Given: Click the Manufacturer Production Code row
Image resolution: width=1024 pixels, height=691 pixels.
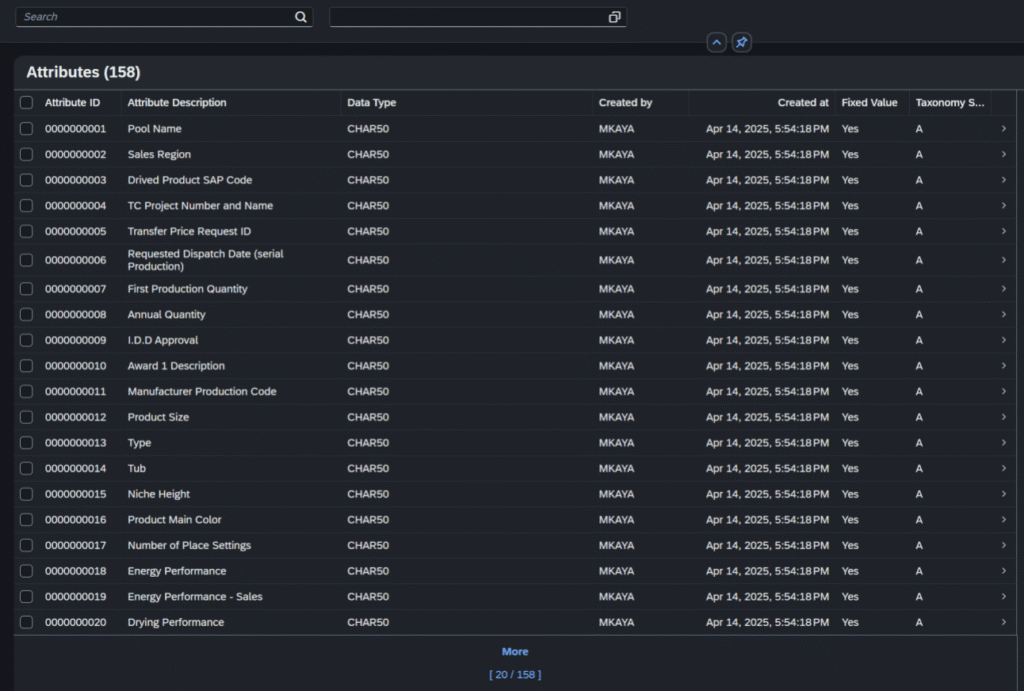Looking at the screenshot, I should (202, 392).
